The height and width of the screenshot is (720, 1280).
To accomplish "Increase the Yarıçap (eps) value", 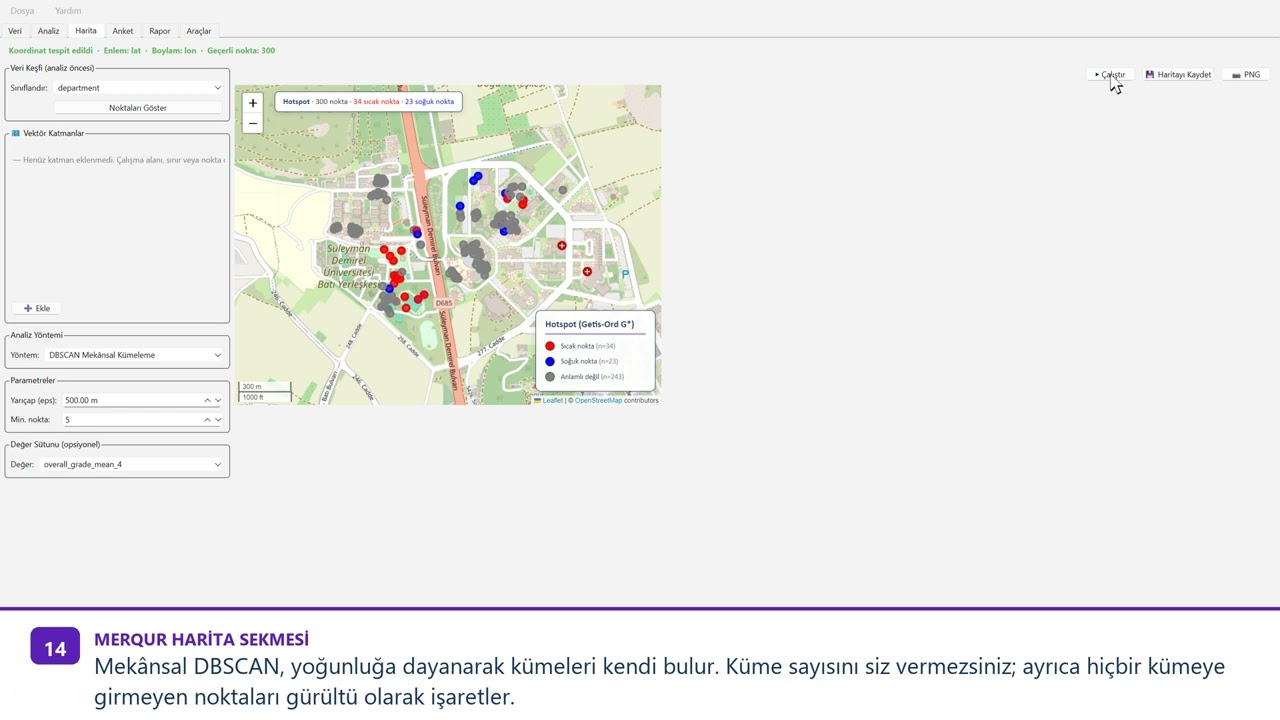I will click(208, 400).
